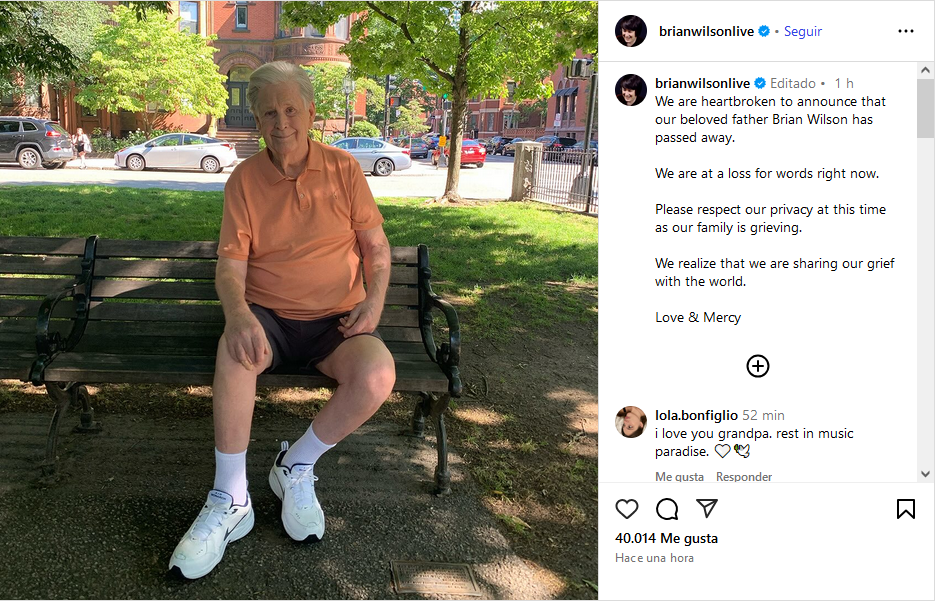The height and width of the screenshot is (602, 936).
Task: Click caption author avatar
Action: 631,90
